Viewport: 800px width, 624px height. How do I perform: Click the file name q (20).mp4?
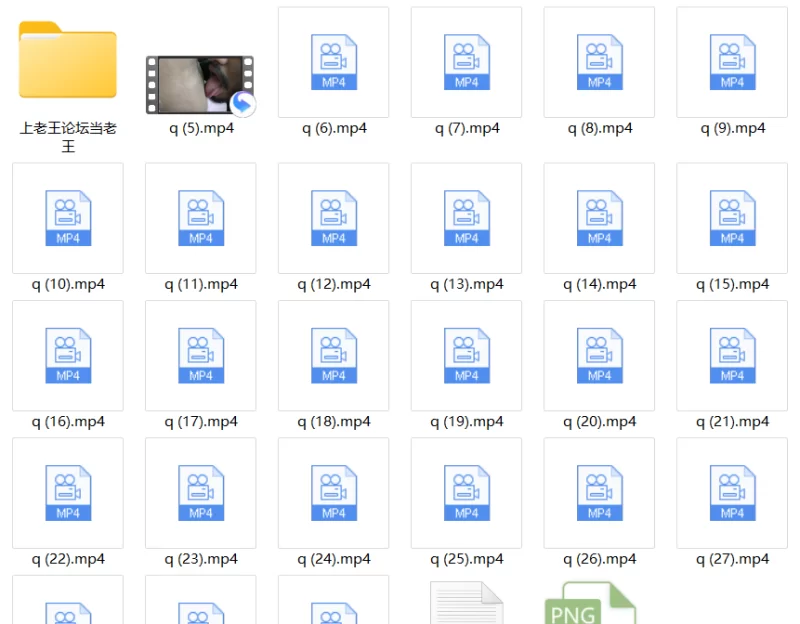click(600, 421)
